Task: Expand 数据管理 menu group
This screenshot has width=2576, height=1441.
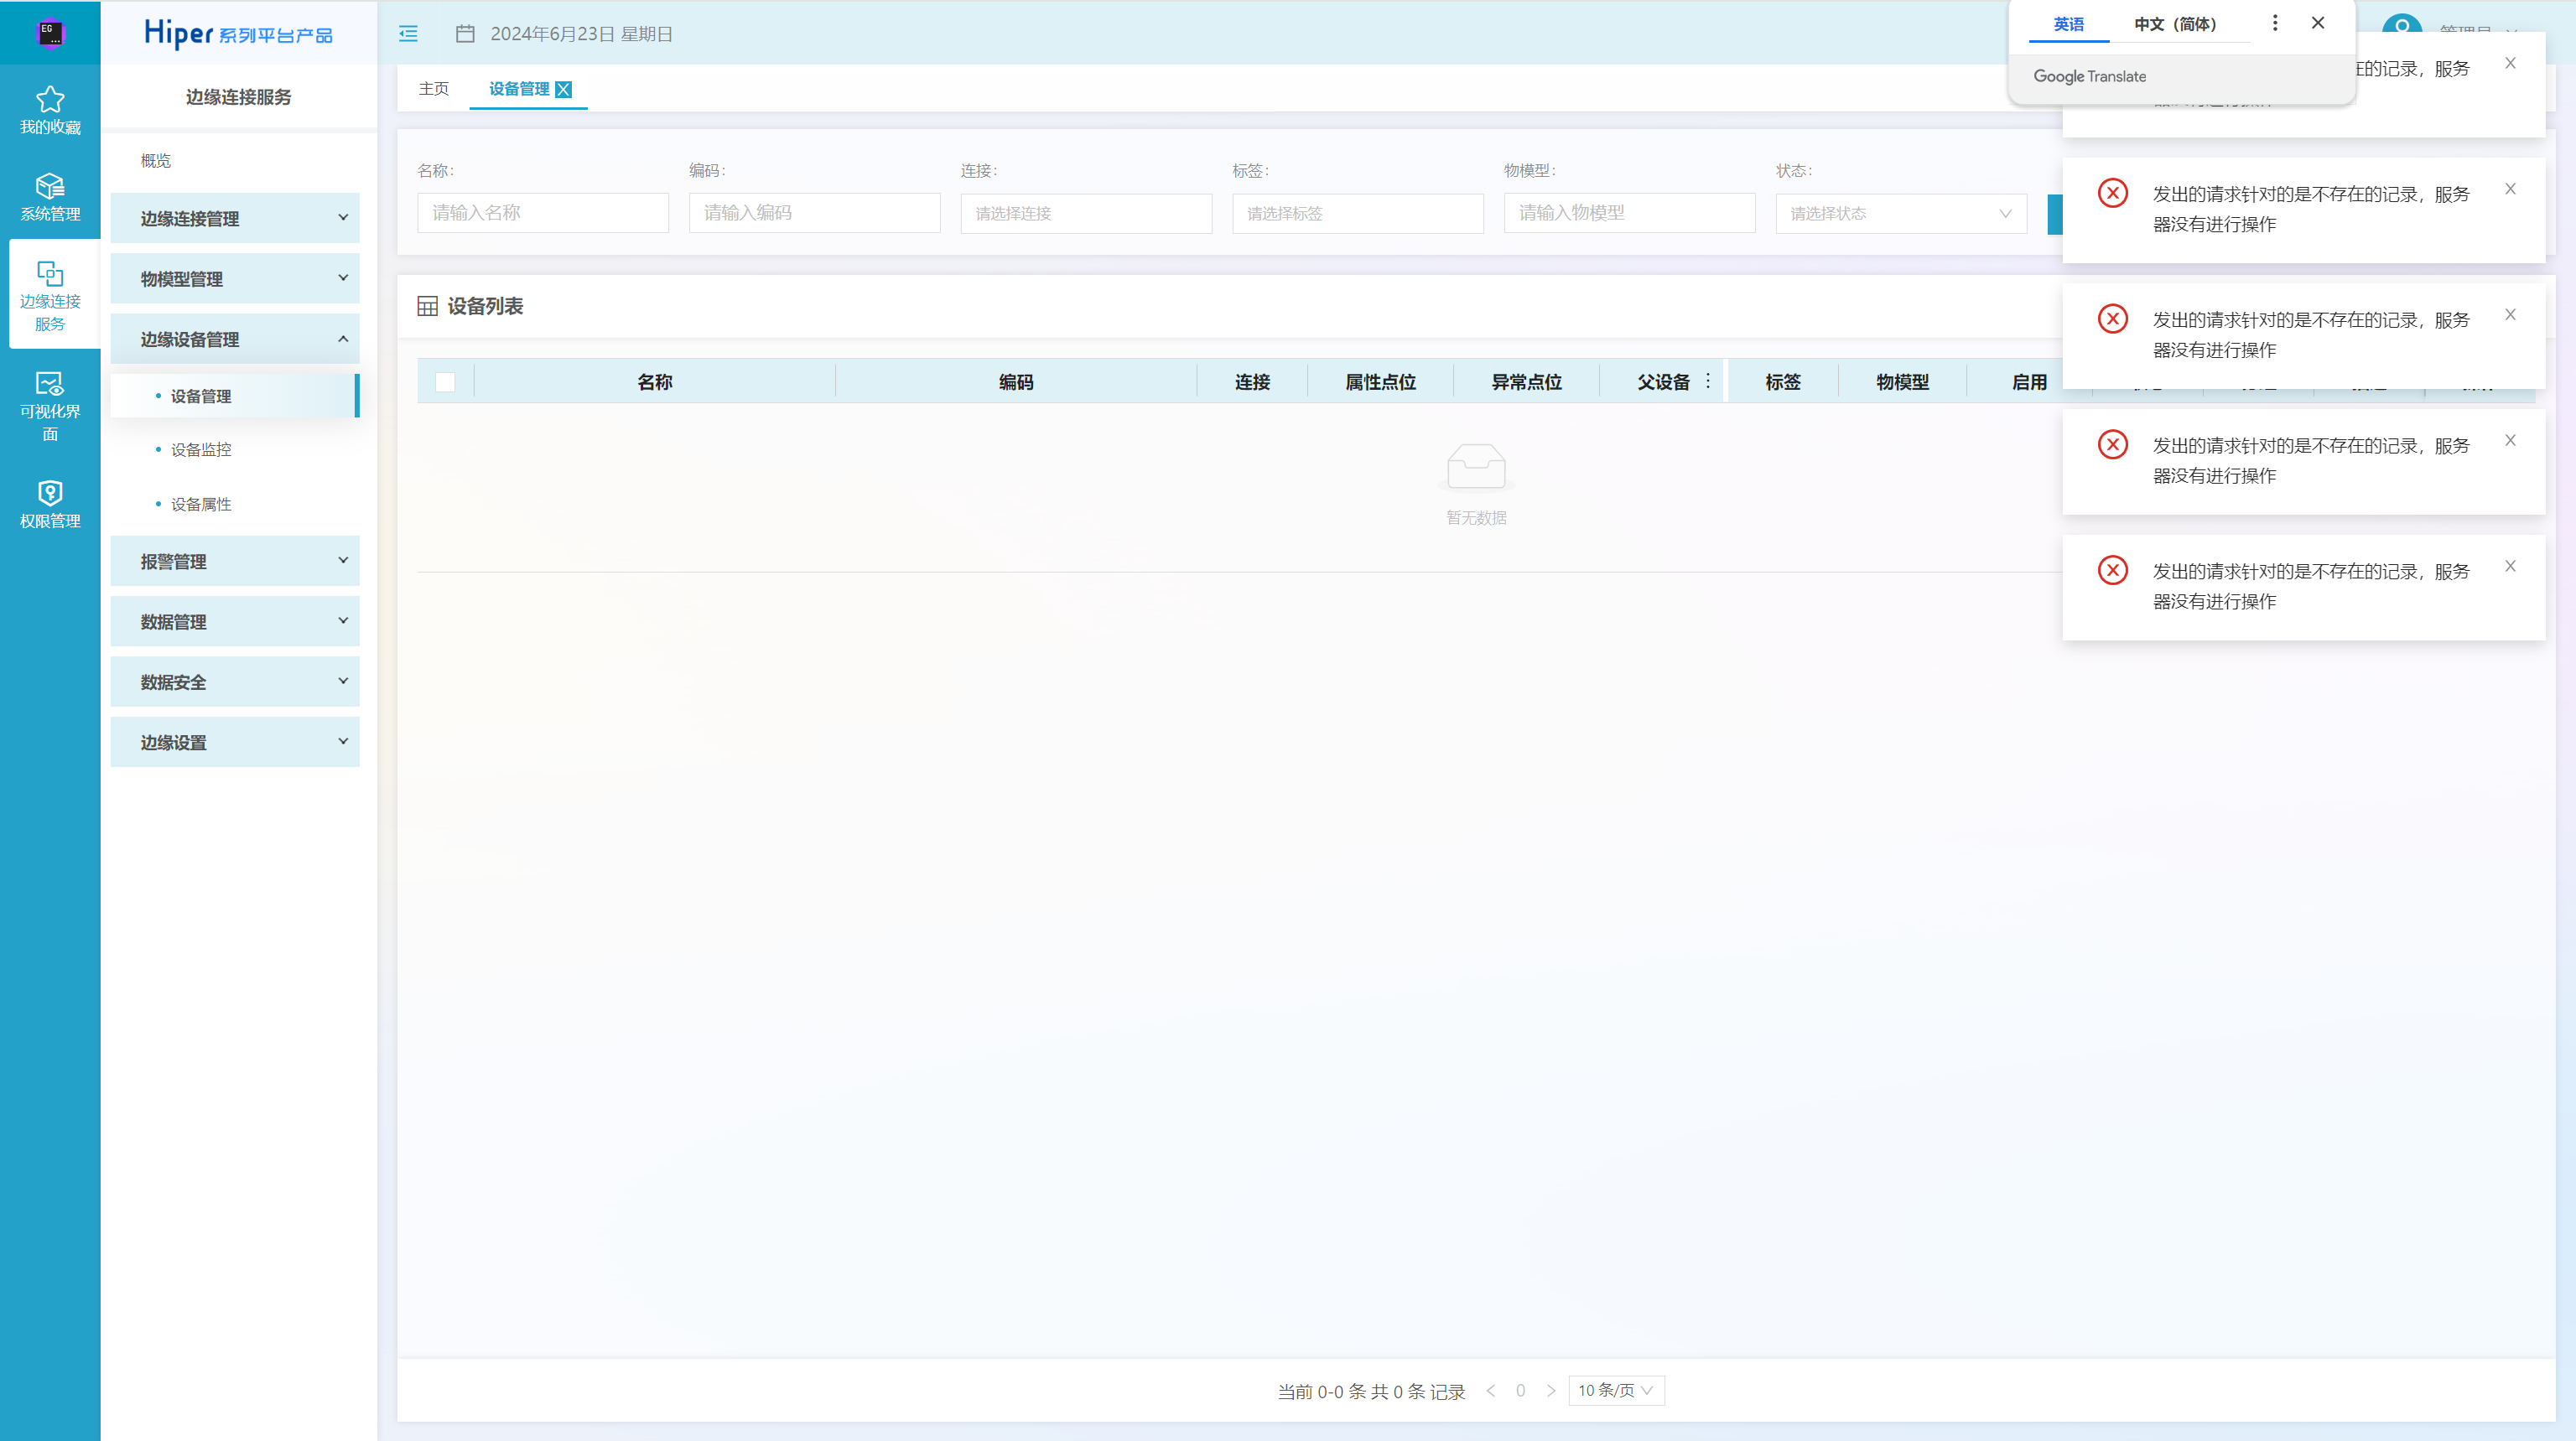Action: point(235,621)
